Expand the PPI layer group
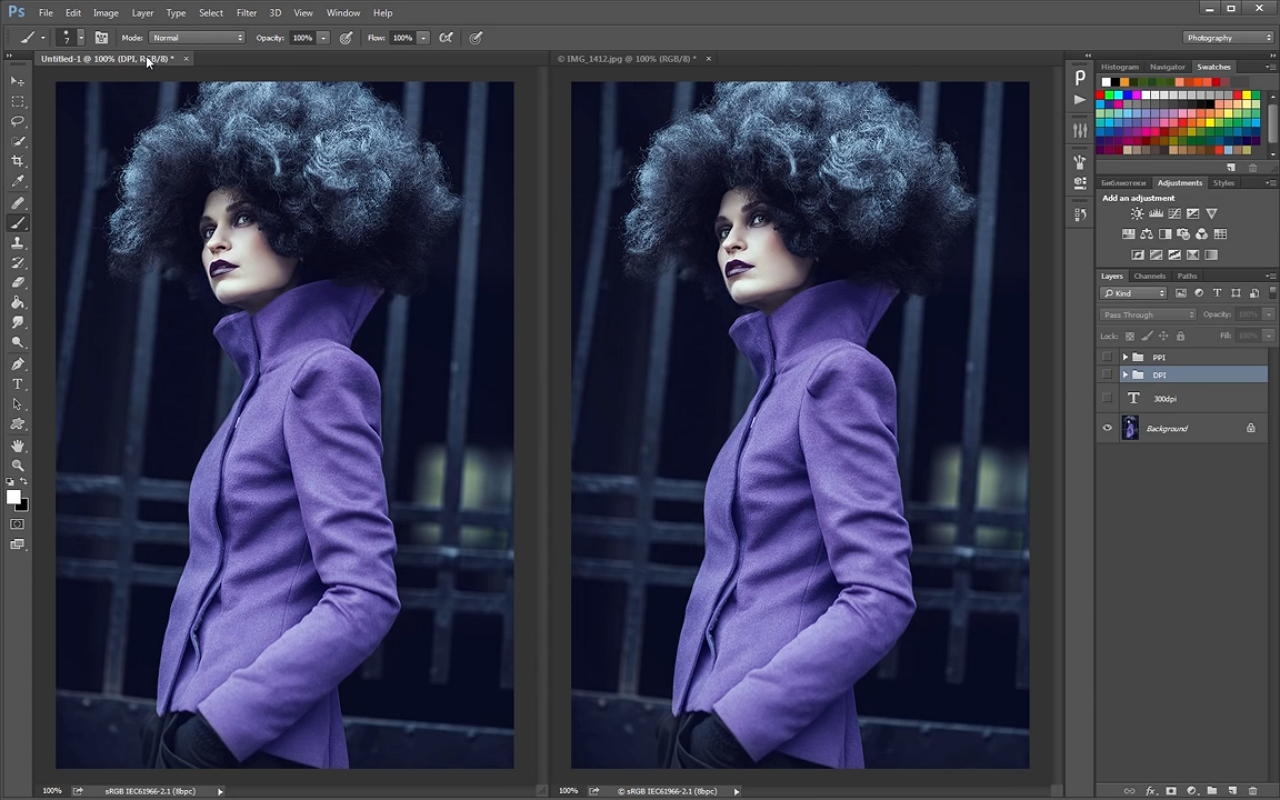 (1125, 357)
